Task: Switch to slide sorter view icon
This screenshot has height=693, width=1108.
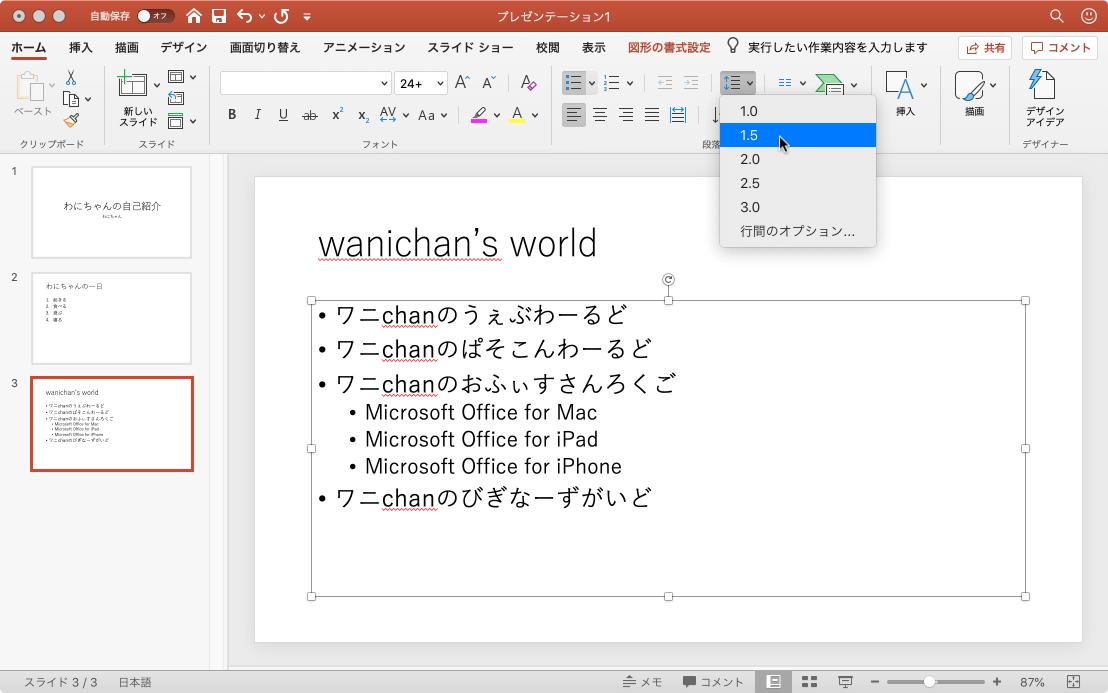Action: [810, 681]
